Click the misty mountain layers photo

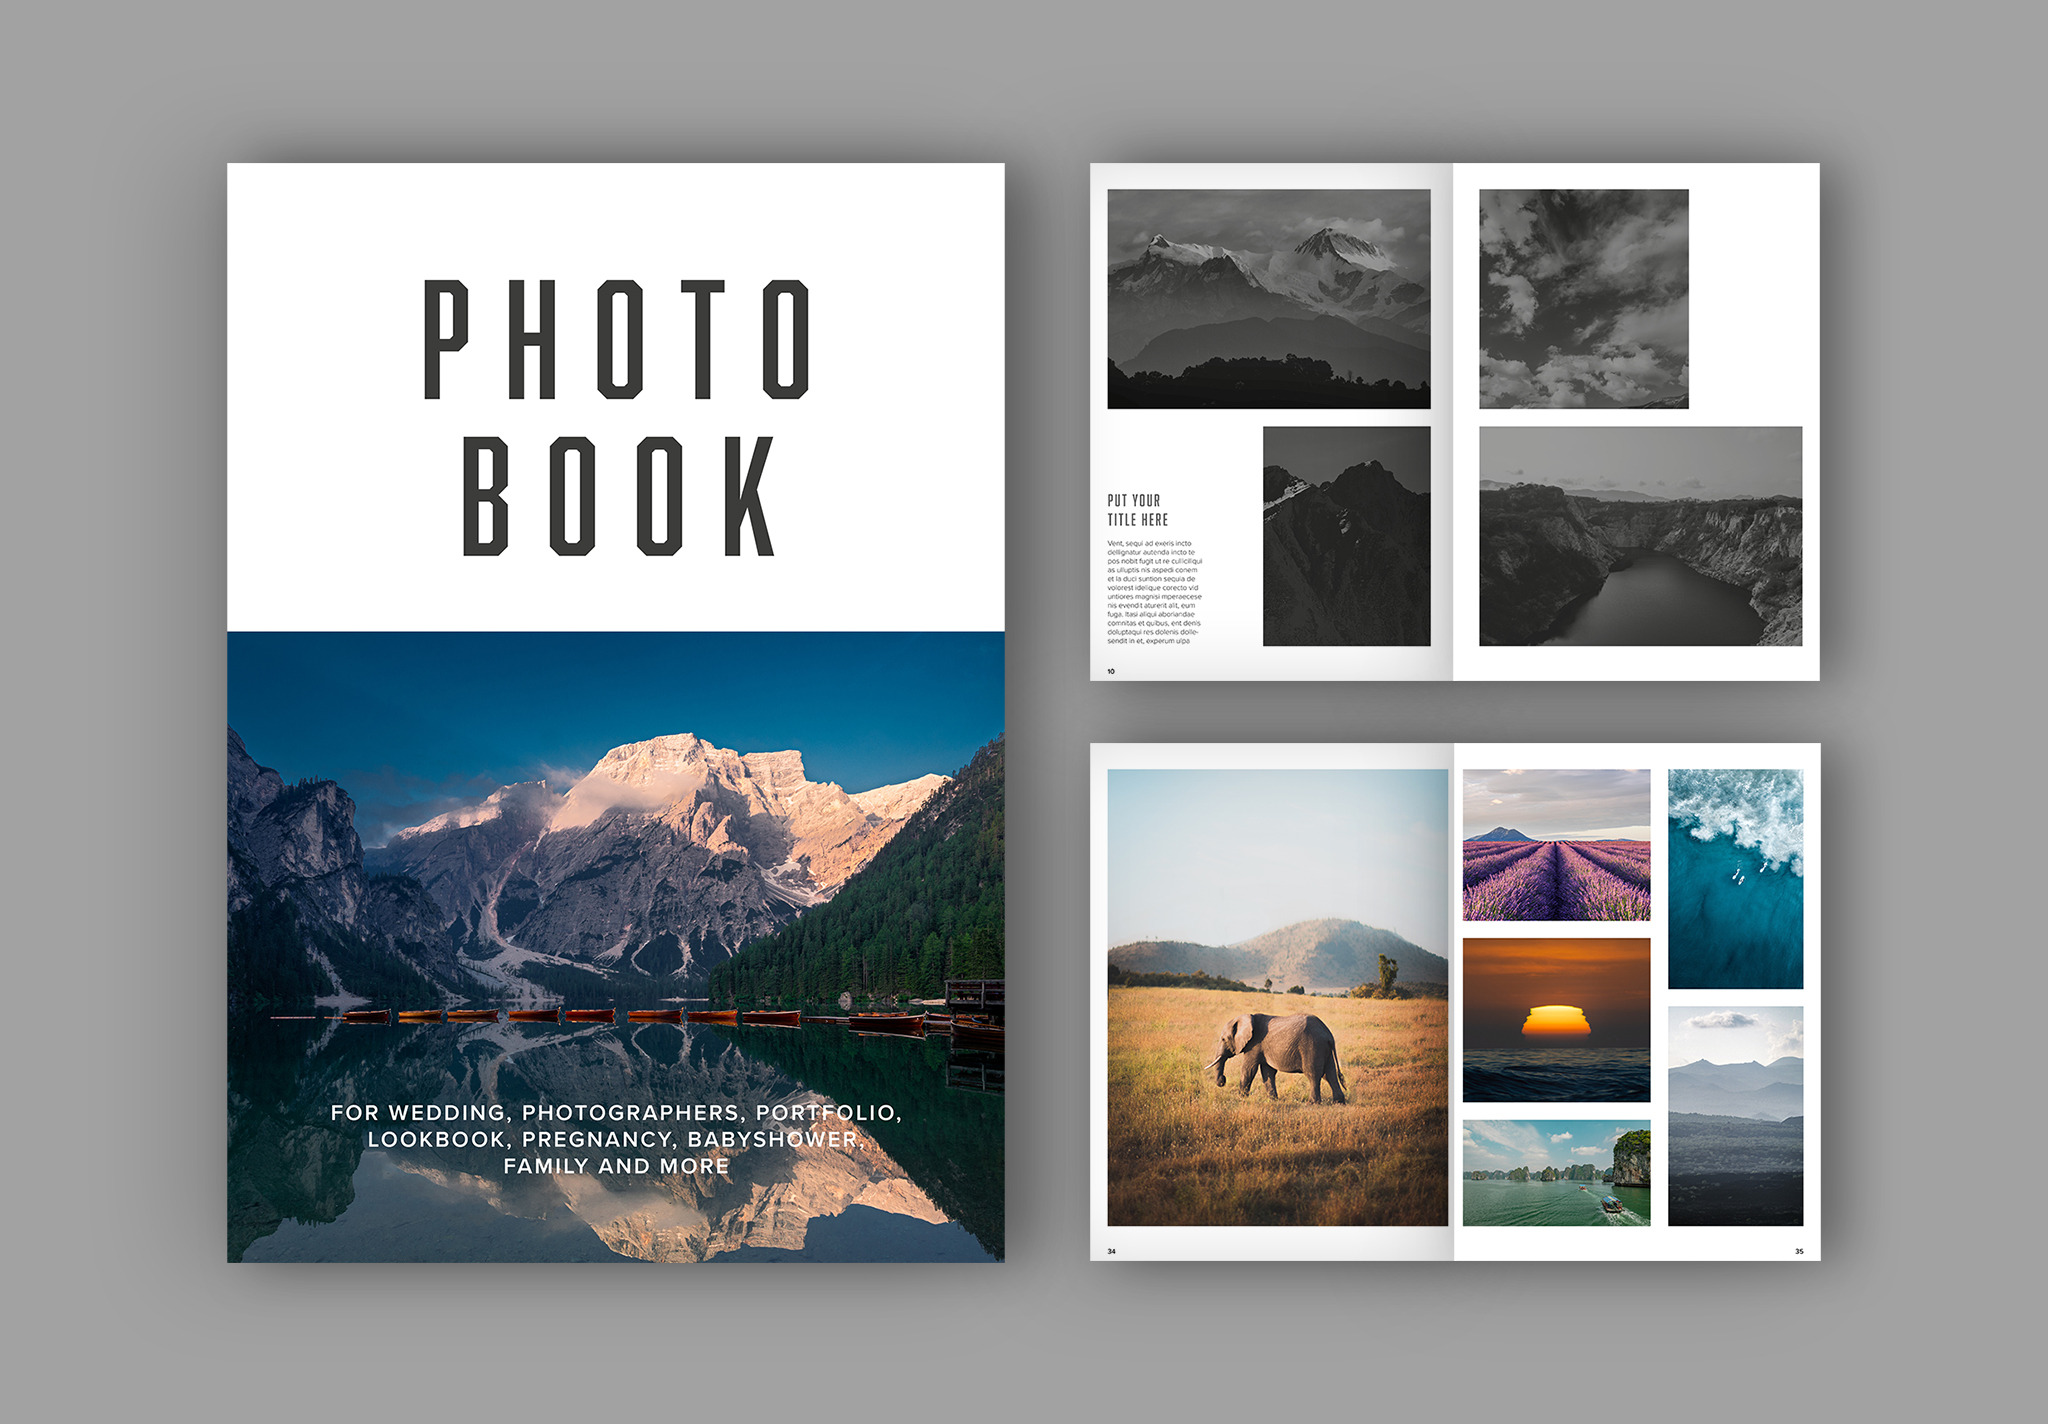[1735, 1115]
